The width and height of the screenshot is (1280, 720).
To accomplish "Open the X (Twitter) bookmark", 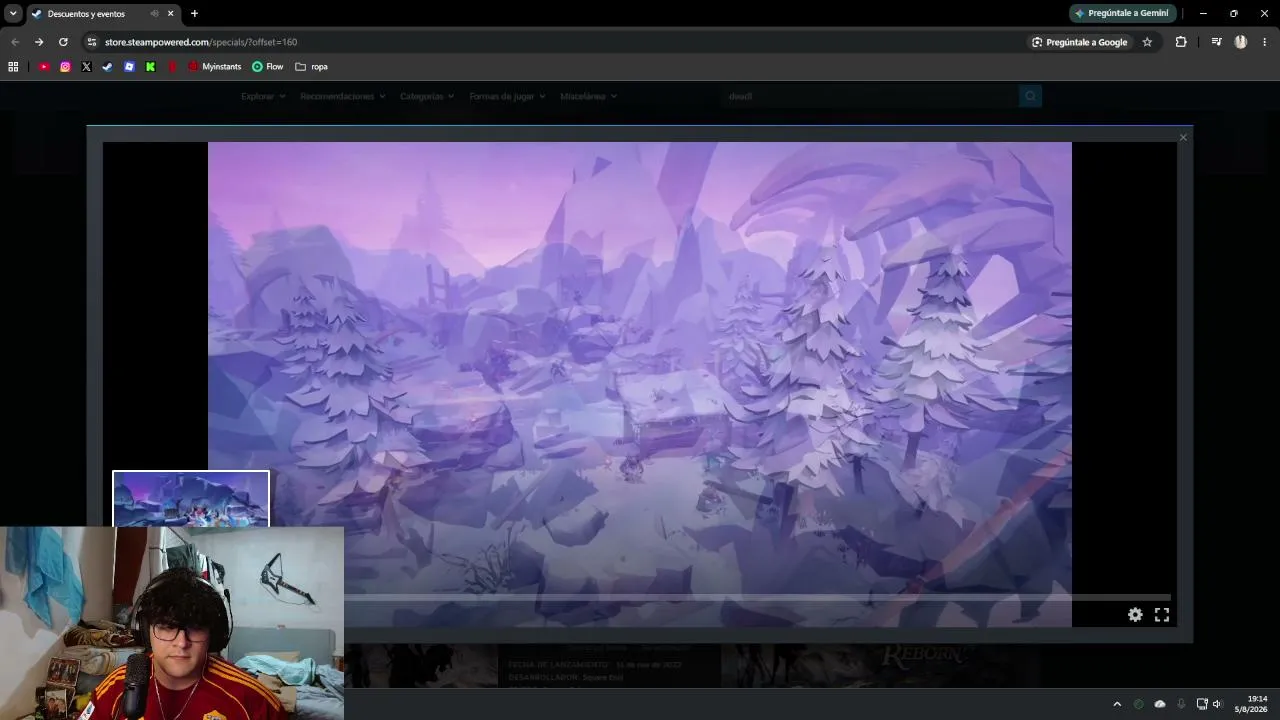I will point(86,67).
